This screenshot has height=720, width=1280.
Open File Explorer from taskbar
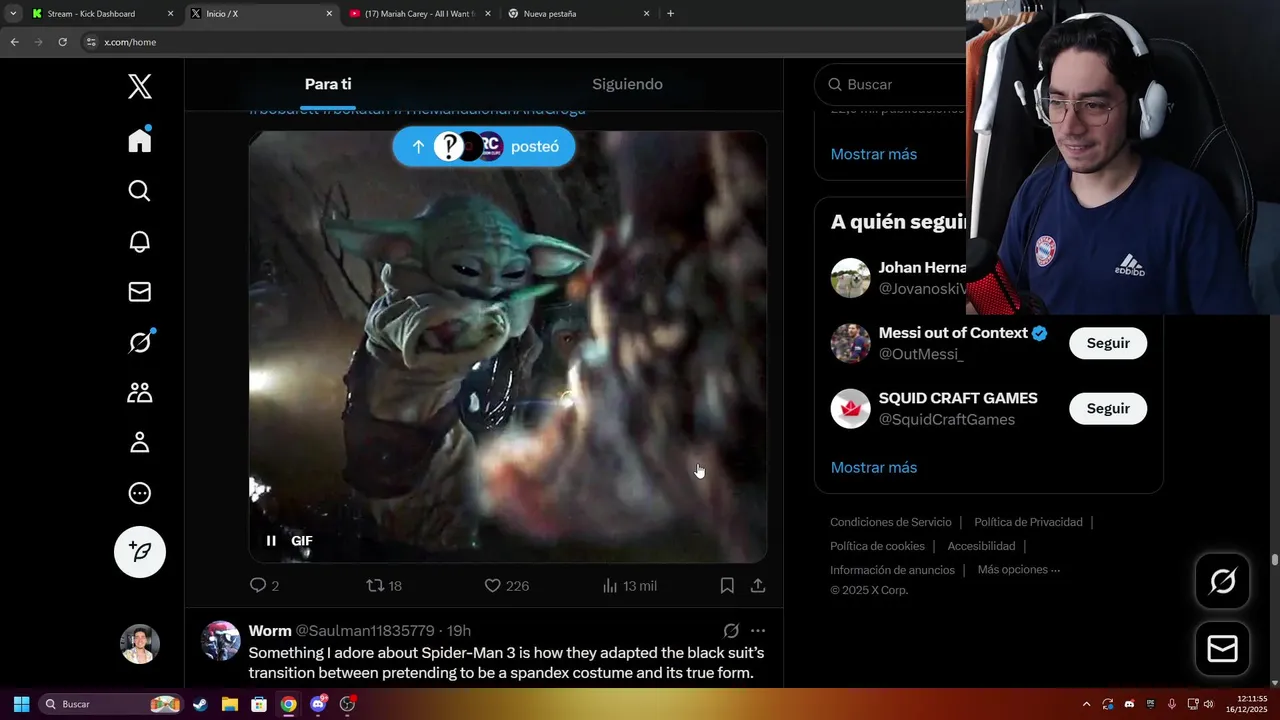pos(229,704)
